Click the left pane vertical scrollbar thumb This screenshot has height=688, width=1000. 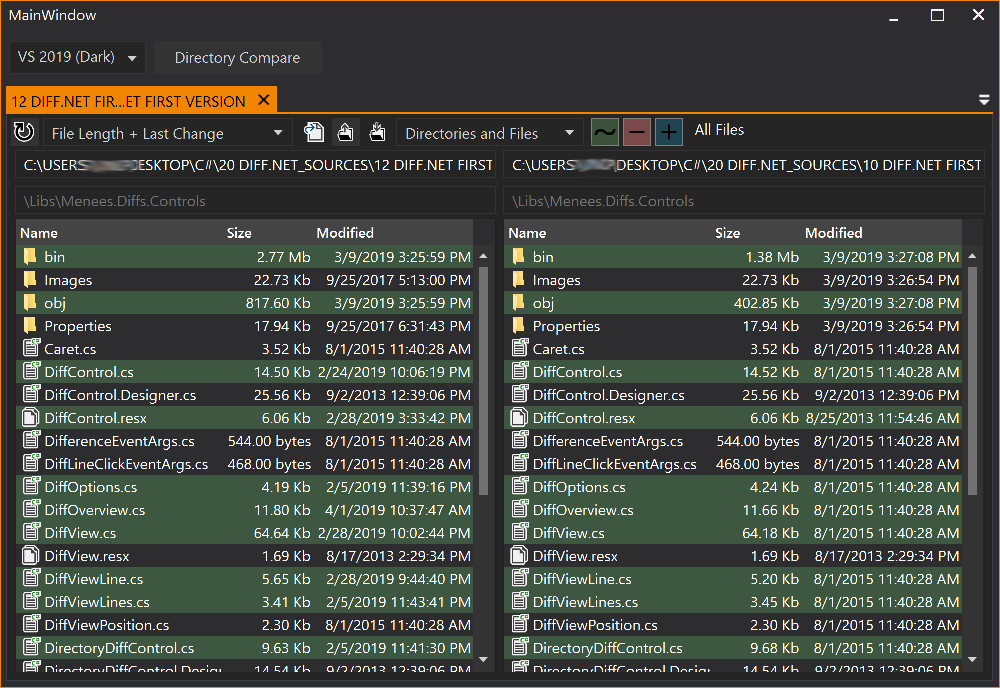point(483,381)
